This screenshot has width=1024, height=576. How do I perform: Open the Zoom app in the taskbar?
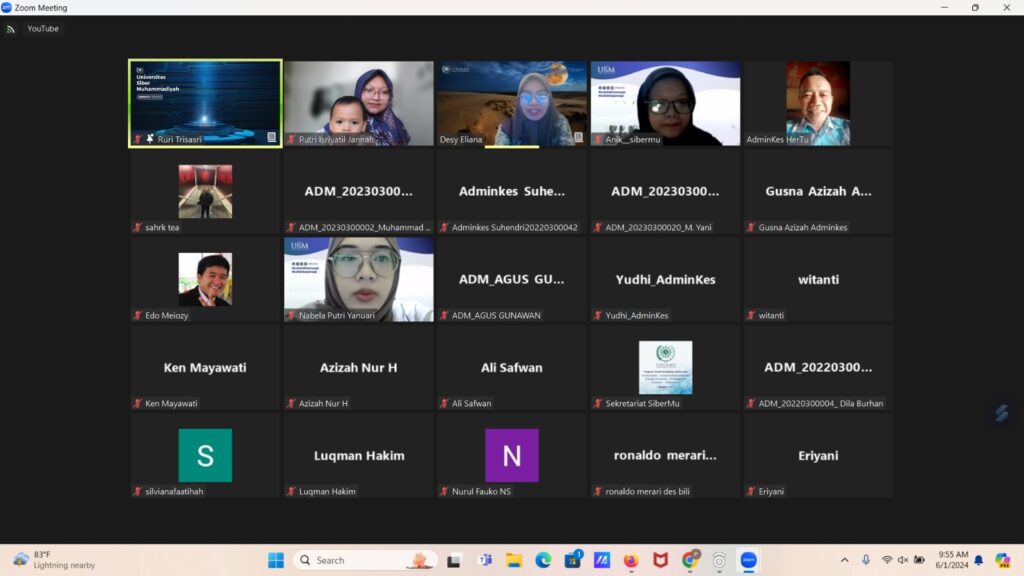pos(747,560)
